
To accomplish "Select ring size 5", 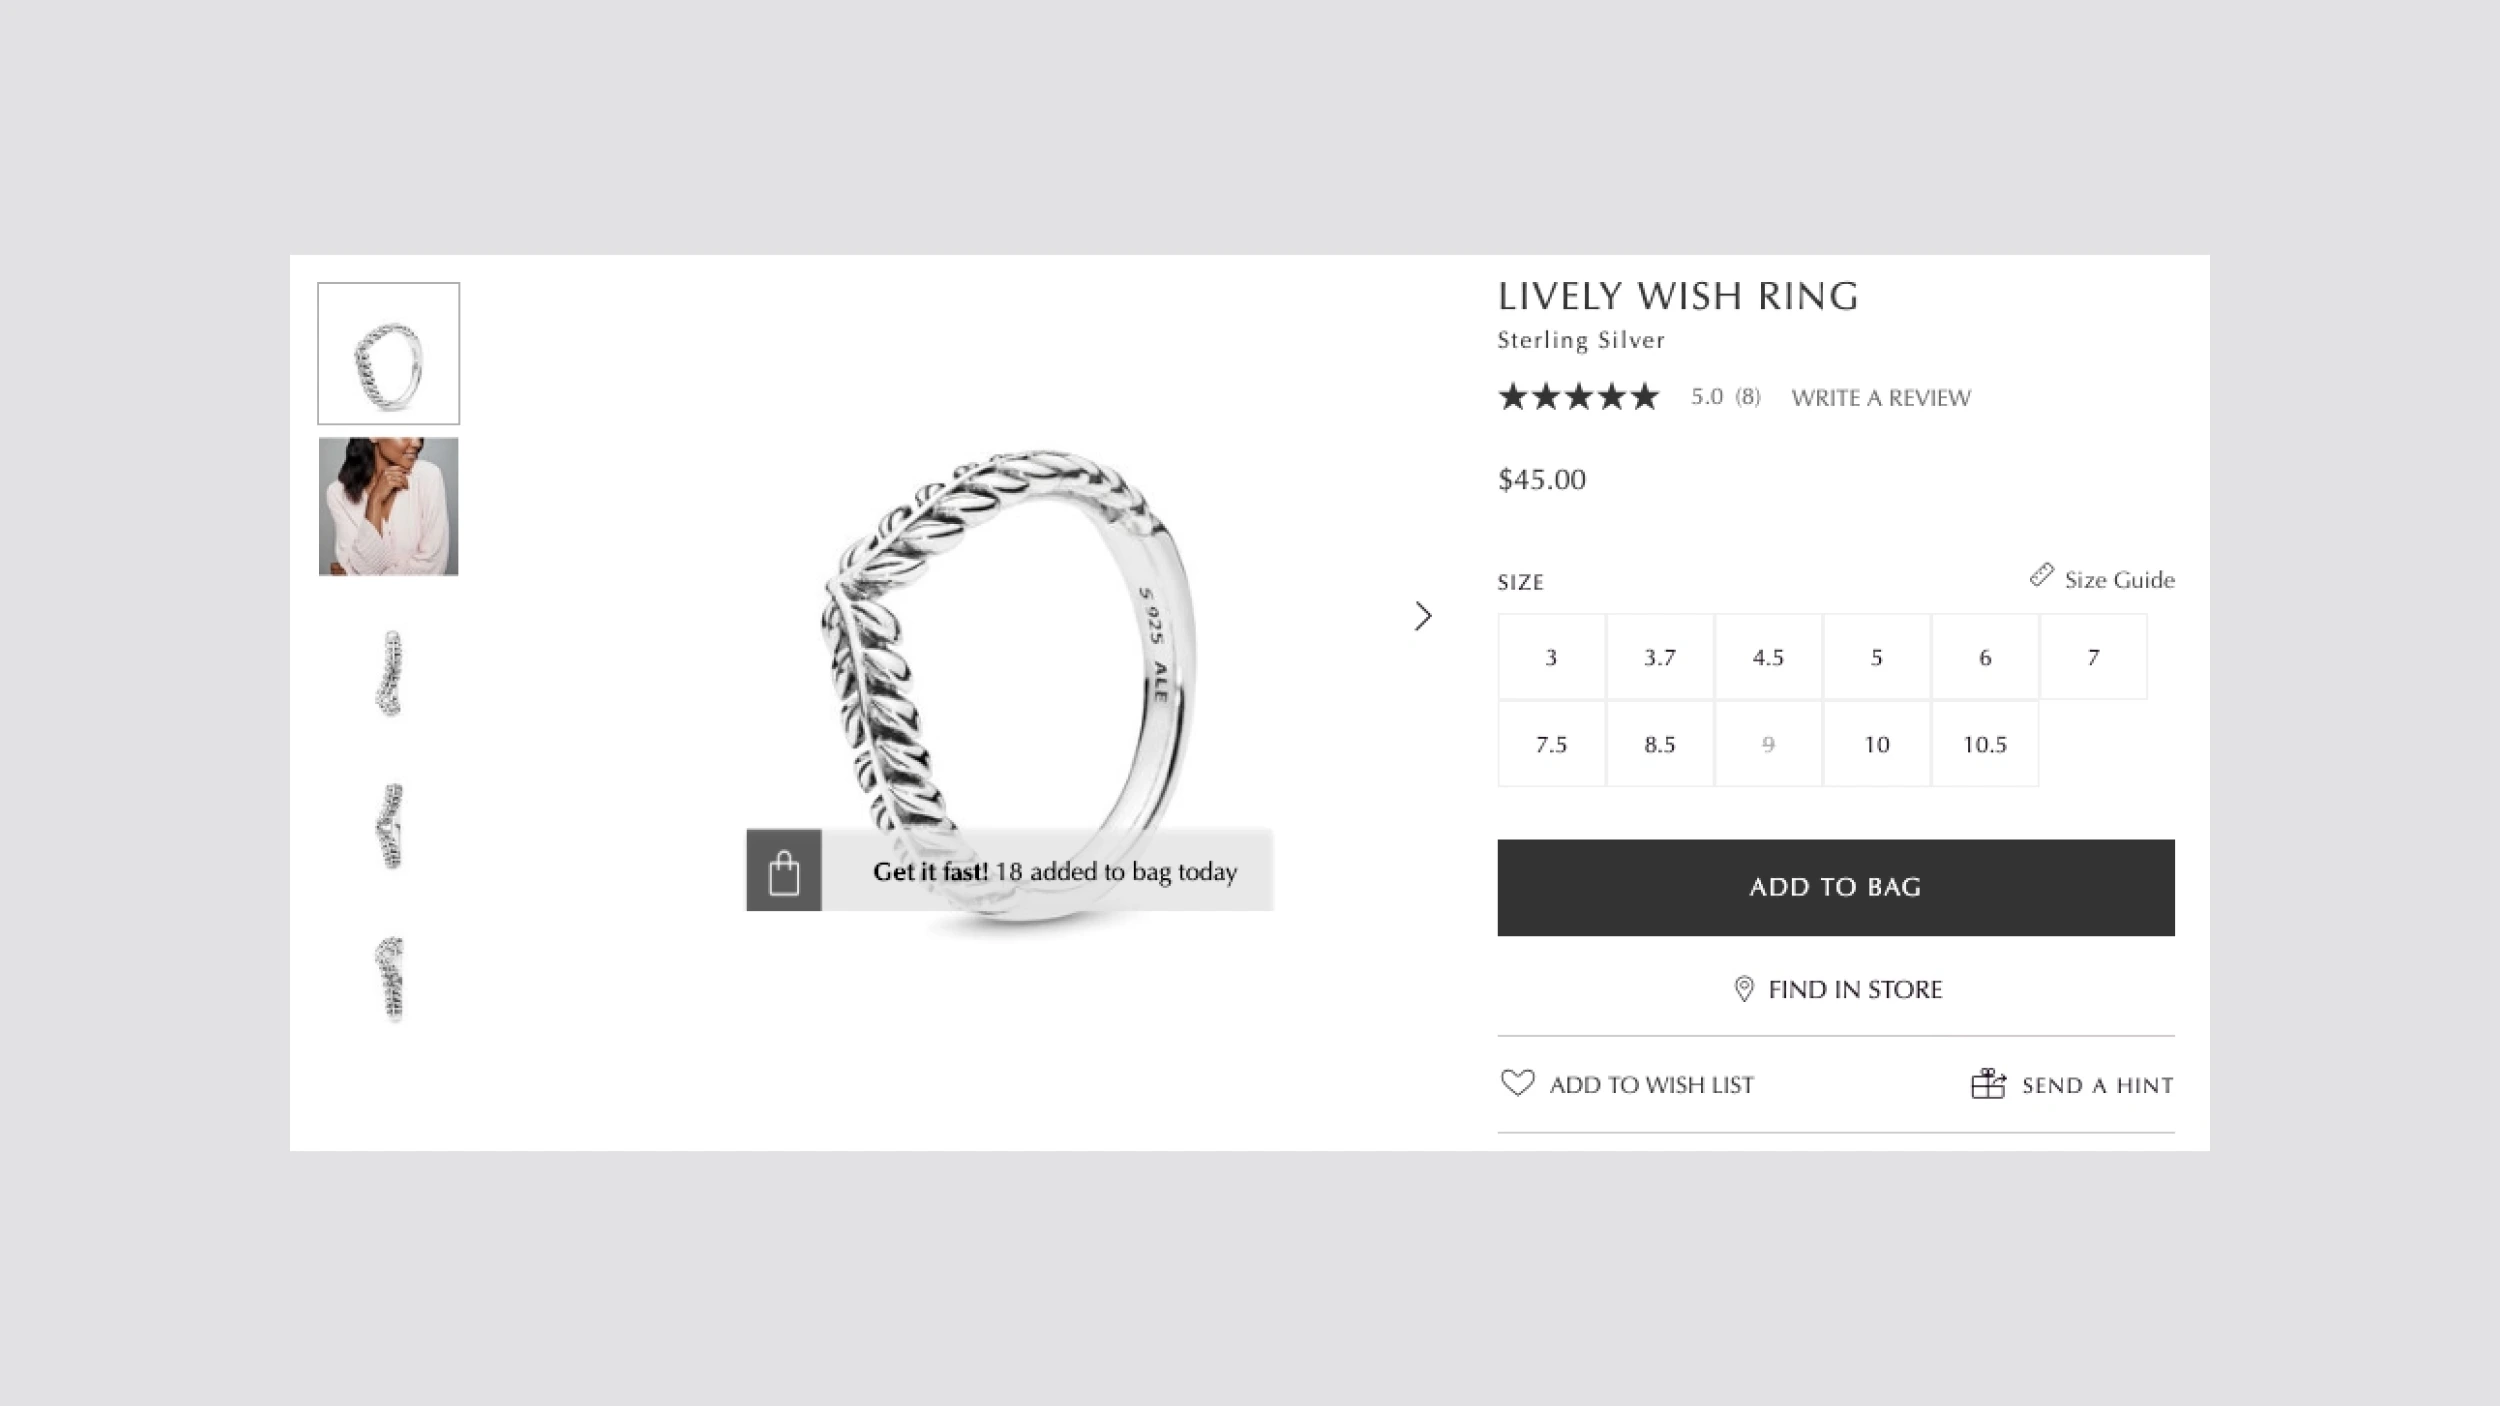I will click(x=1877, y=656).
